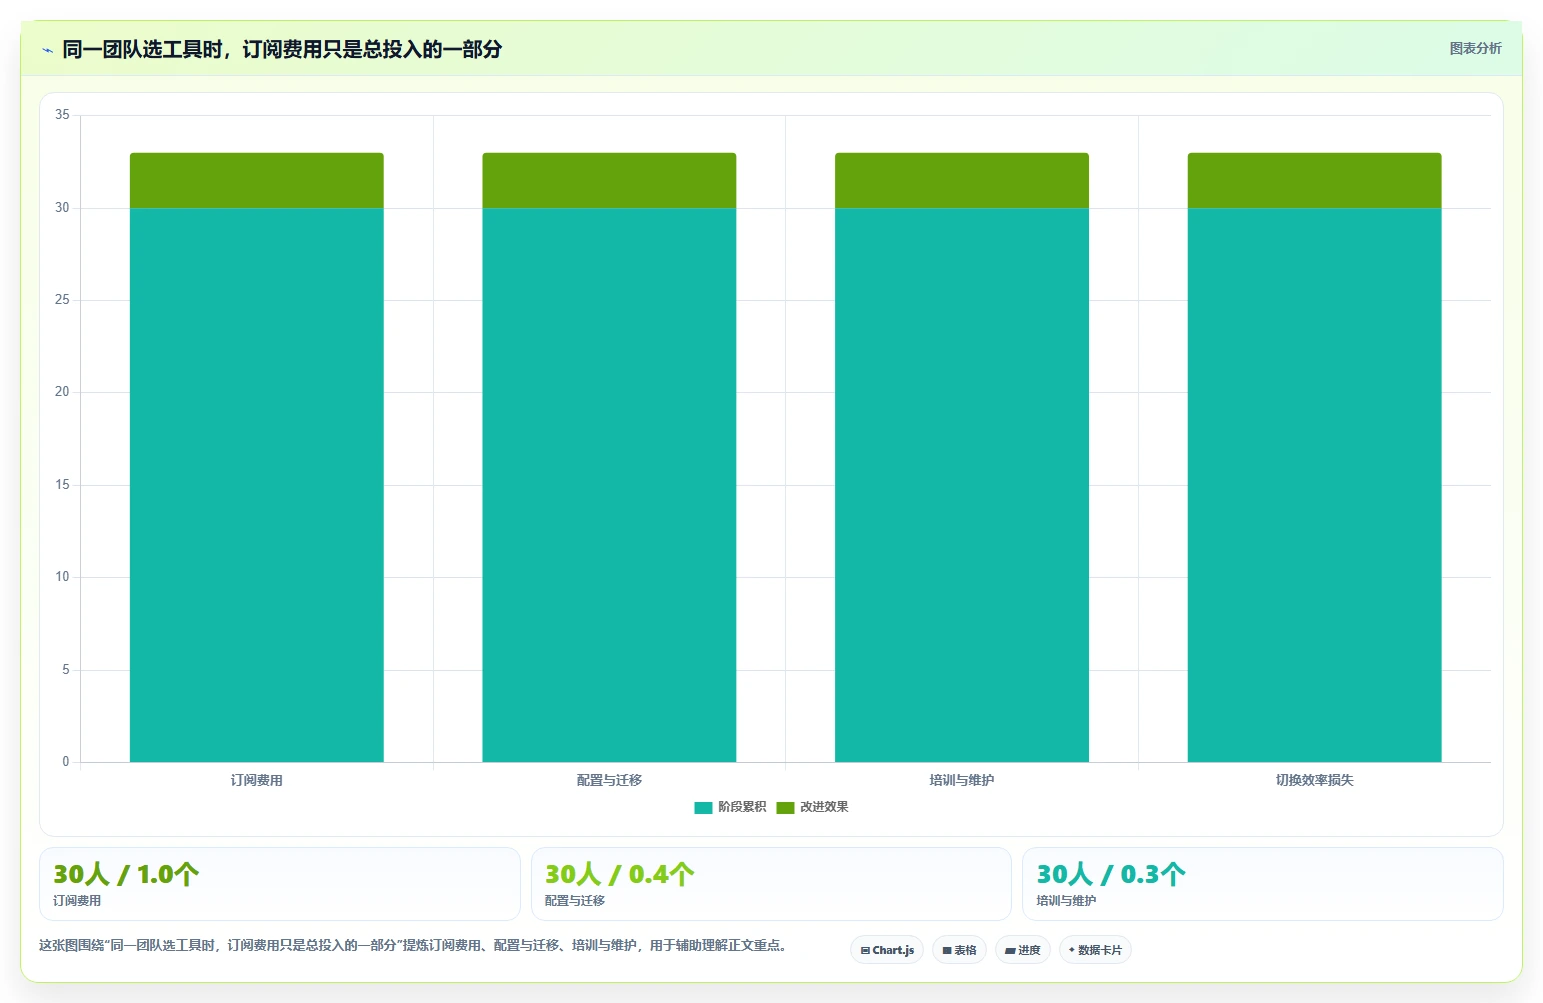Click the 30人 / 0.3个 card value
The width and height of the screenshot is (1543, 1003).
coord(1111,874)
